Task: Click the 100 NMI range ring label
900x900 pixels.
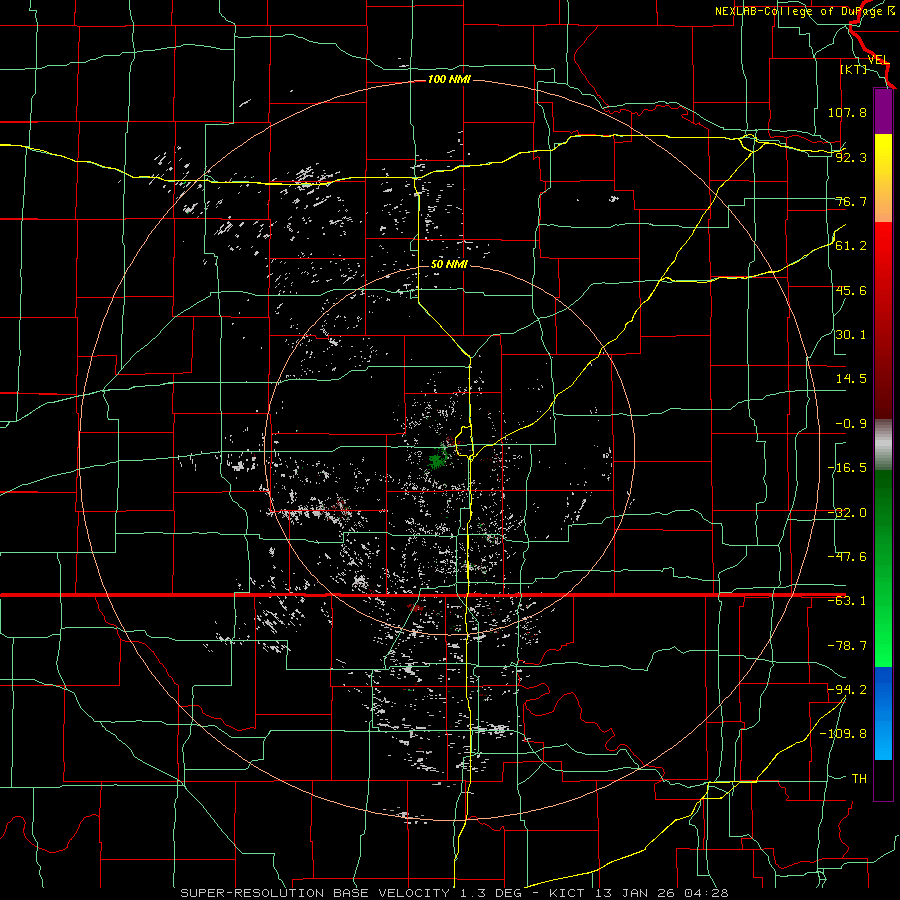Action: (449, 79)
